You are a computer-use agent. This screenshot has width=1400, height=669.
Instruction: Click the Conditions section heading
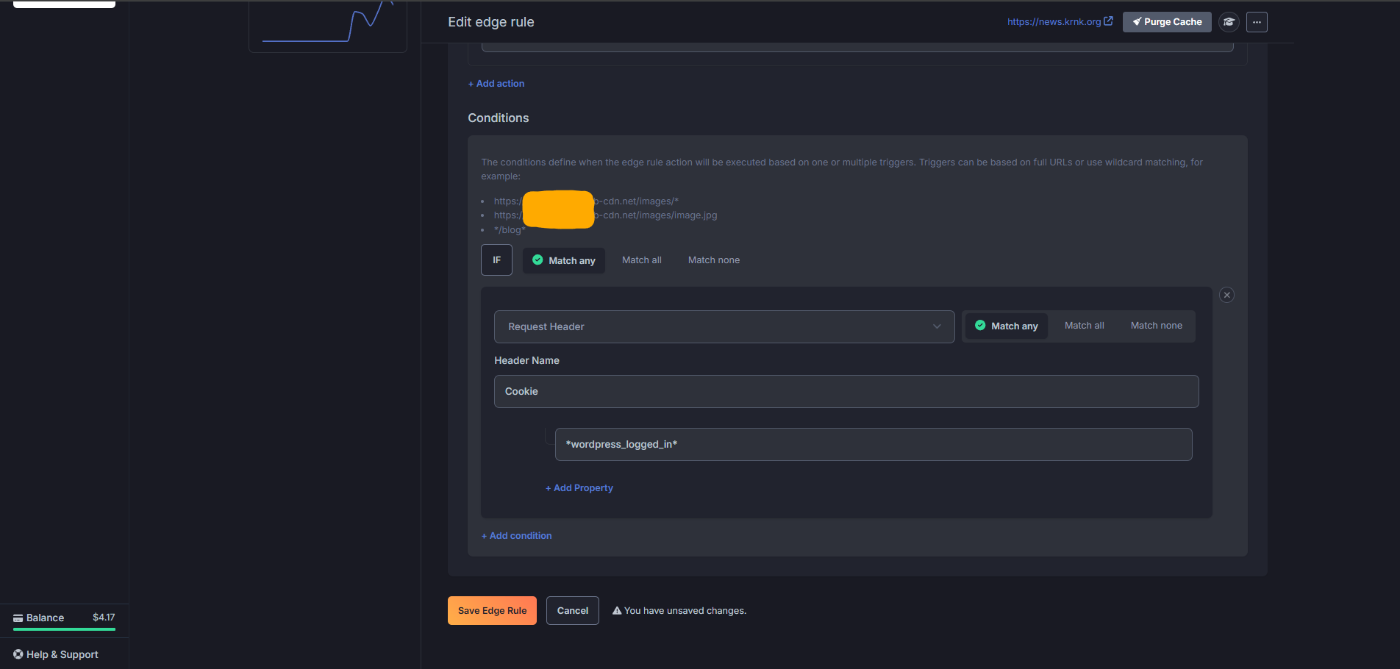(x=498, y=118)
